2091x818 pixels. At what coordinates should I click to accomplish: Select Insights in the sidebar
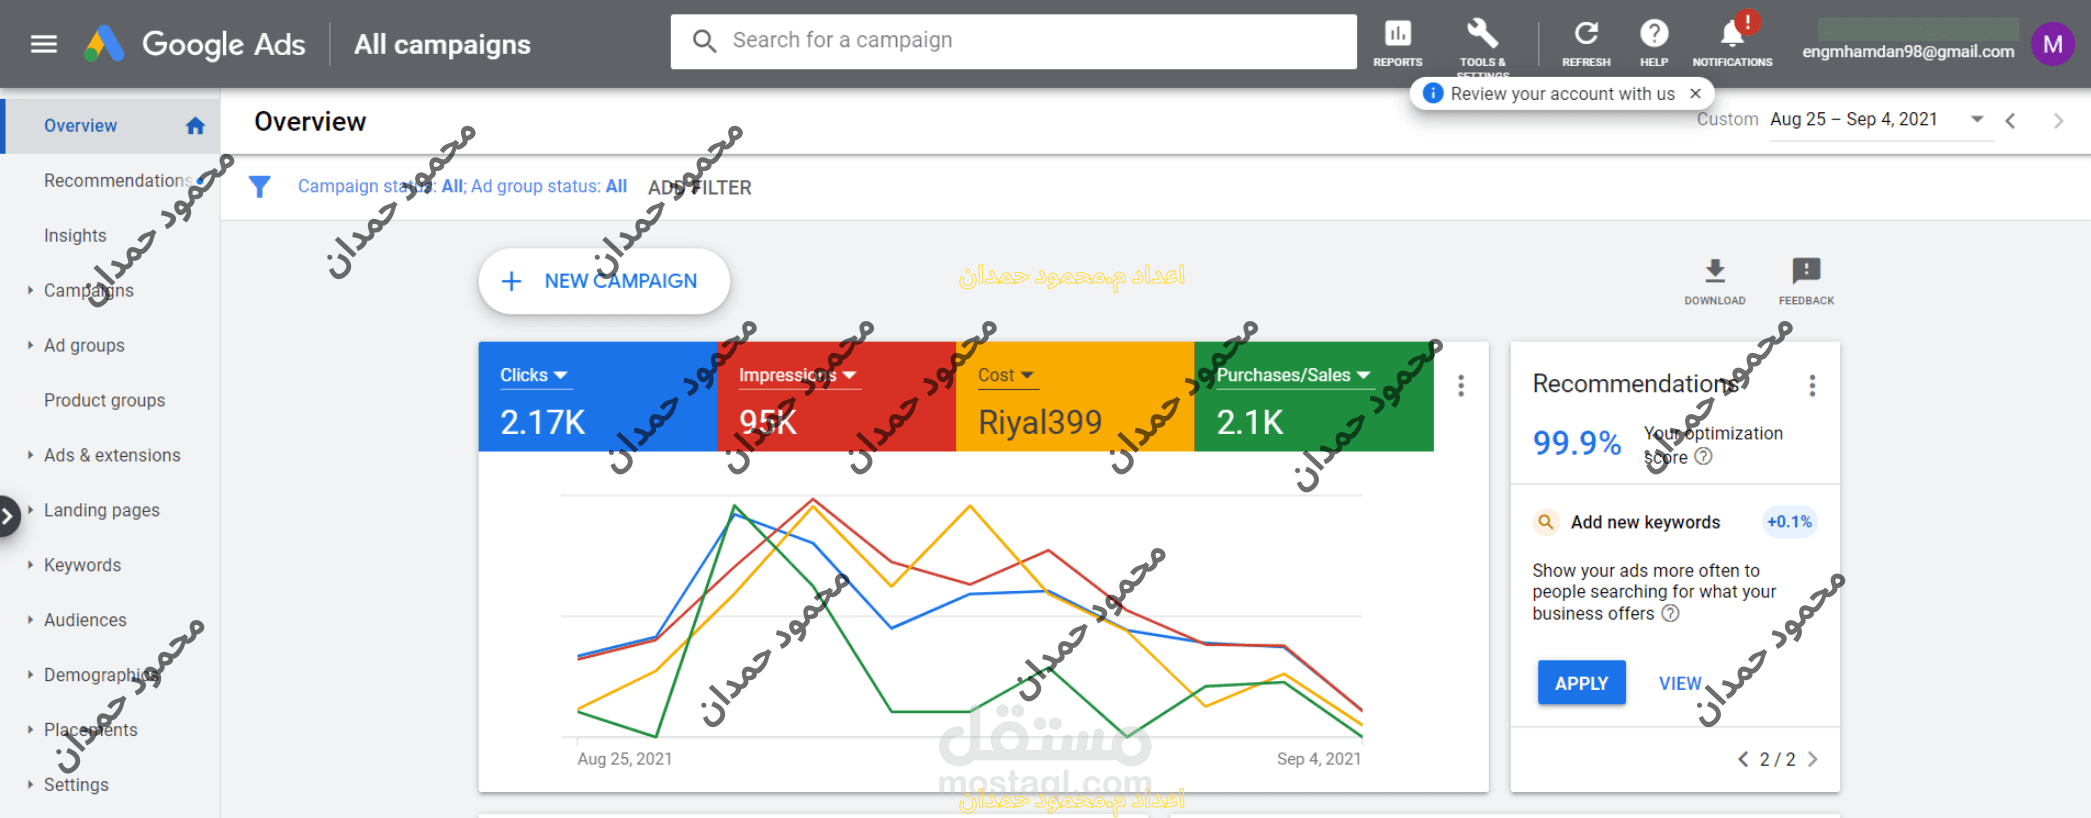pos(75,235)
